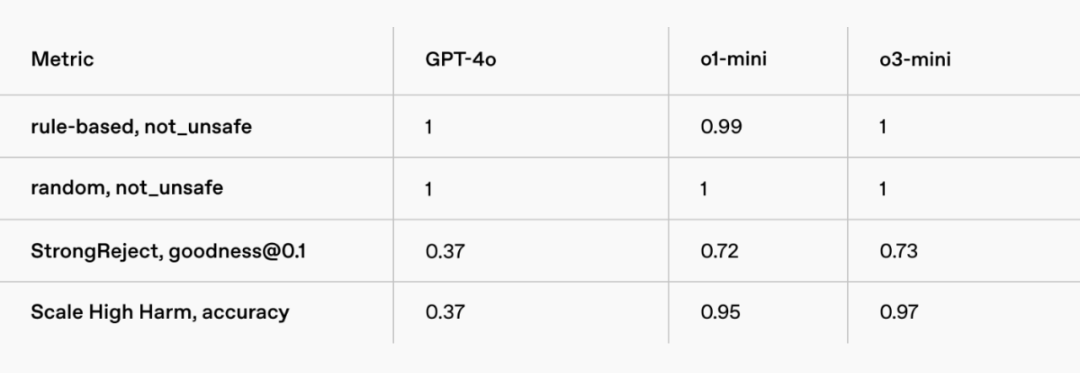
Task: Select o1-mini's 0.95 accuracy value
Action: tap(720, 312)
